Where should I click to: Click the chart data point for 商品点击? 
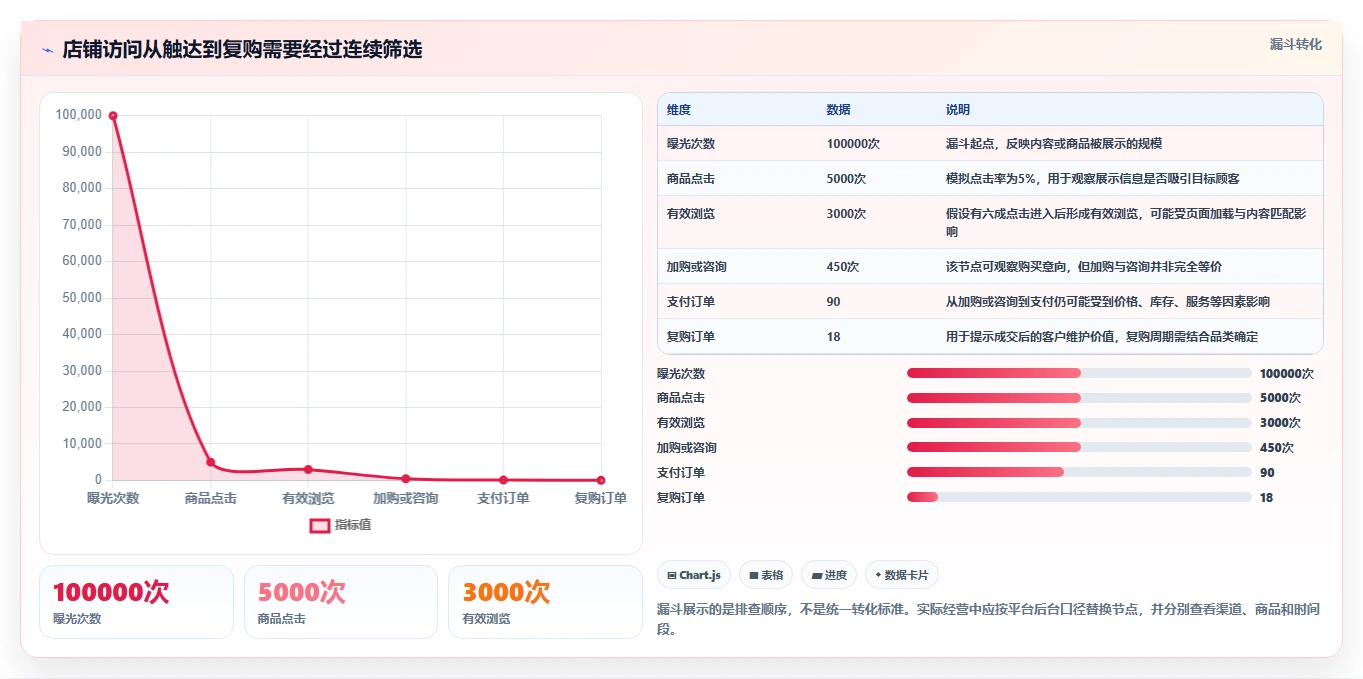211,462
